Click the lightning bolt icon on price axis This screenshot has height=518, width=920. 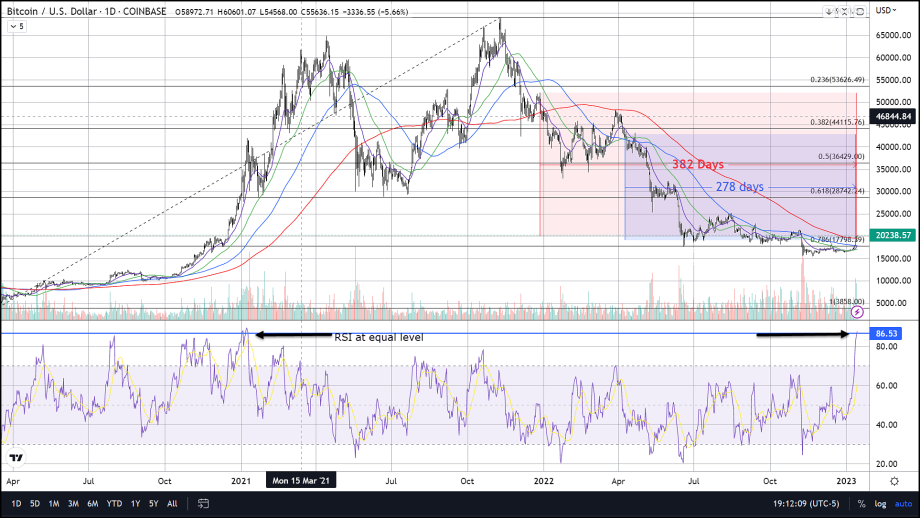(855, 312)
